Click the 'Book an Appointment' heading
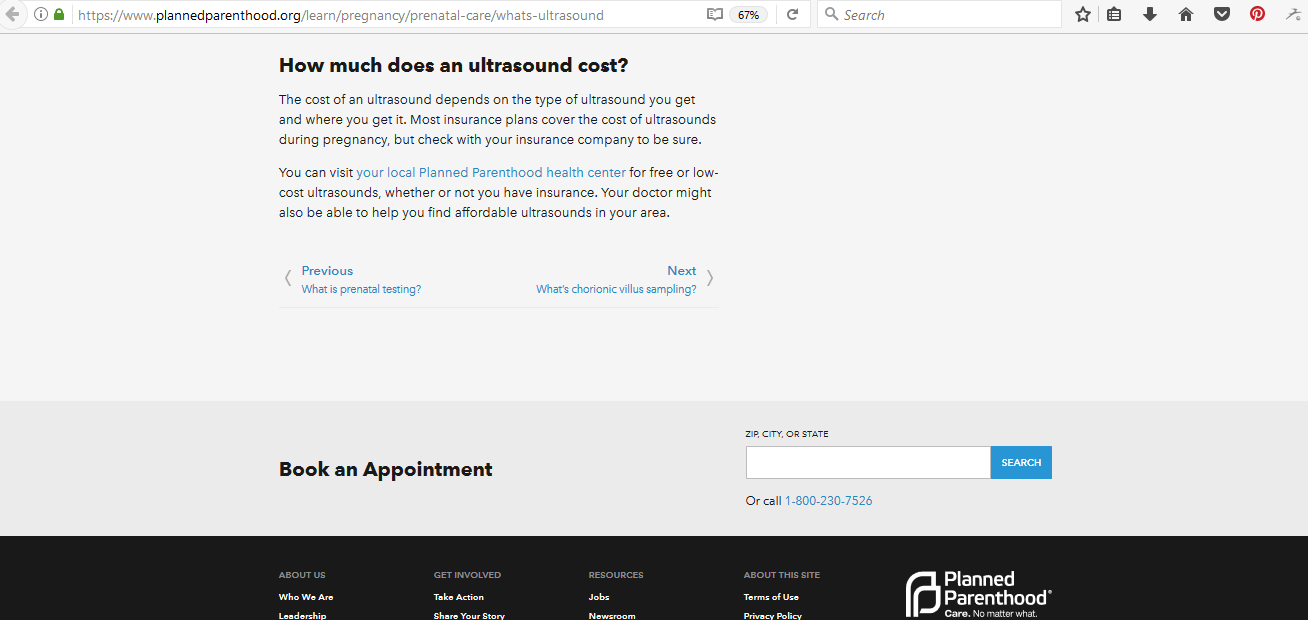 [x=386, y=469]
